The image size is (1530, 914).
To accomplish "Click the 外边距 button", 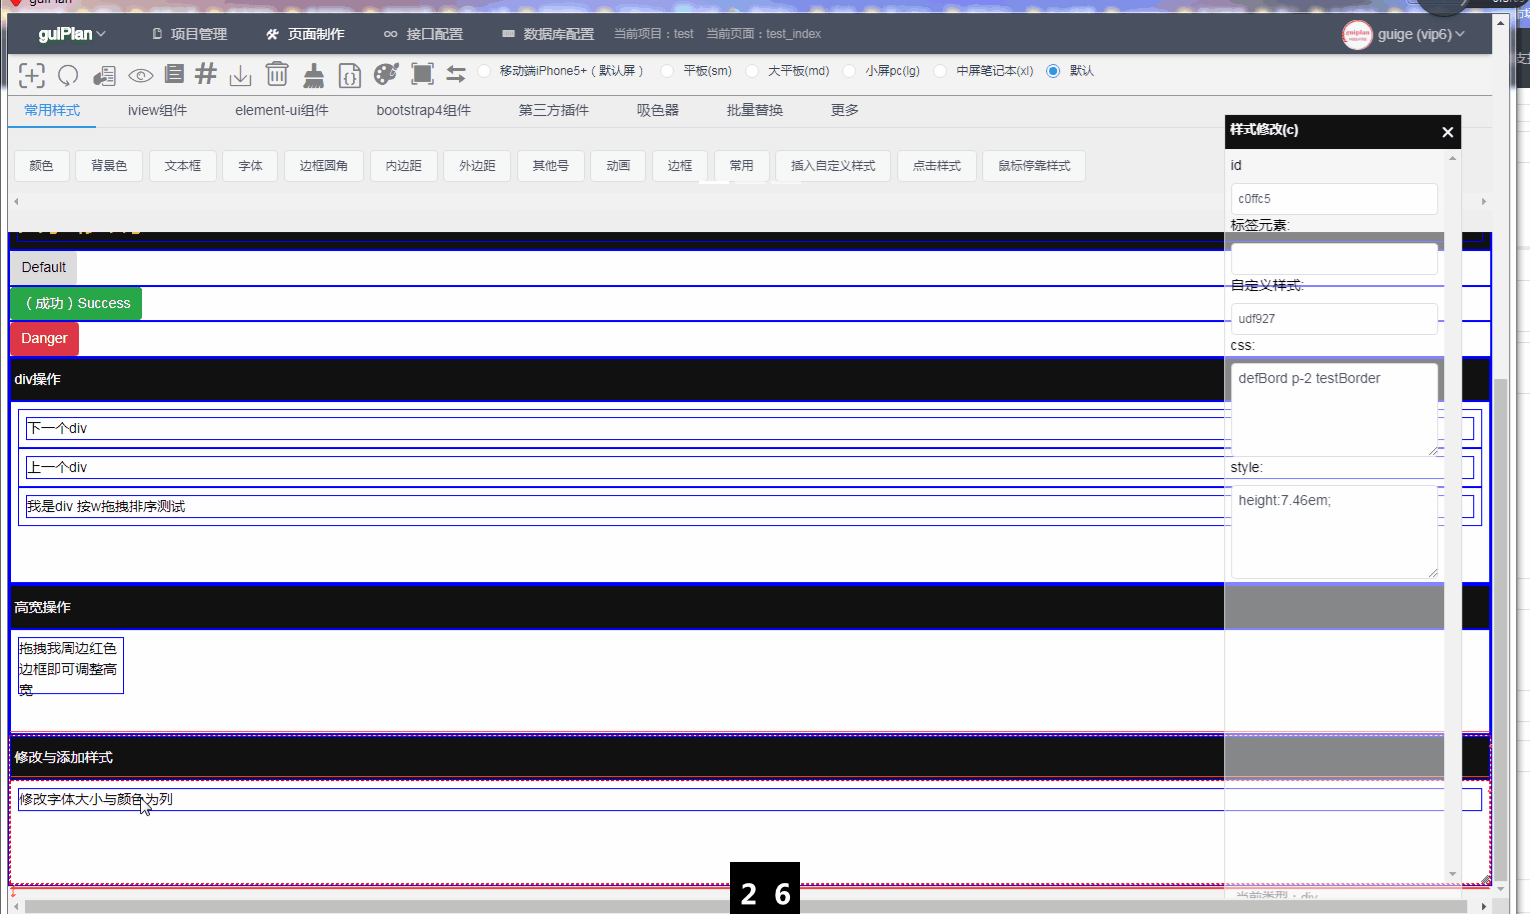I will click(x=477, y=166).
